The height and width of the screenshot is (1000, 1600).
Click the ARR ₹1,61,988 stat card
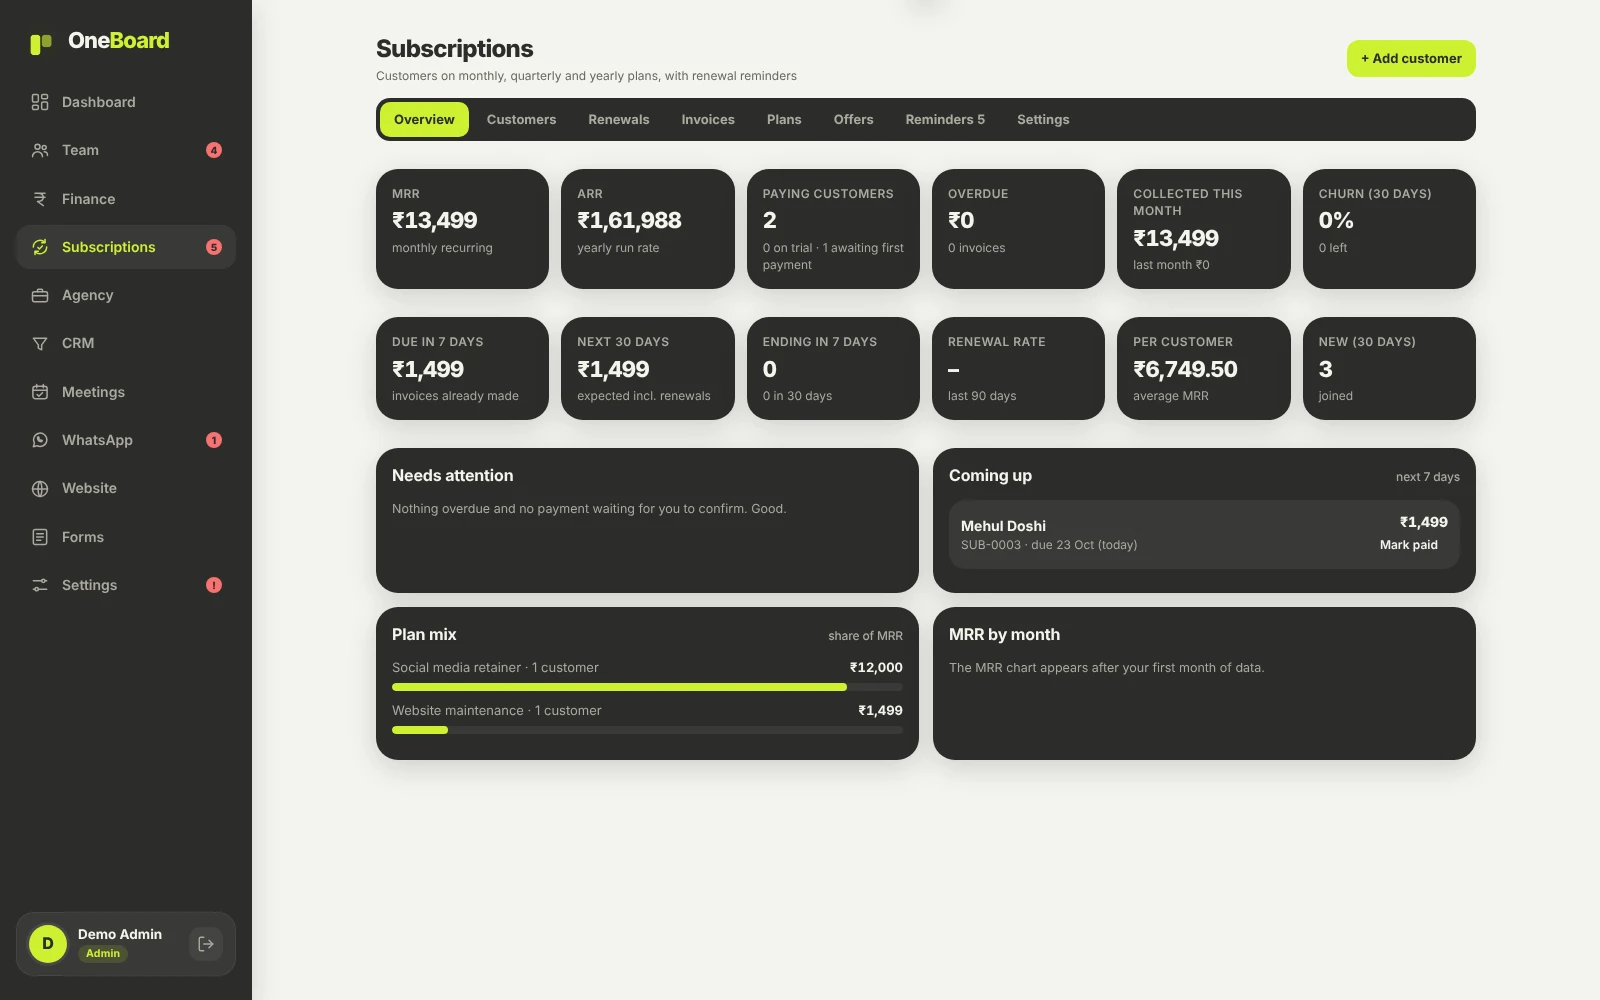pyautogui.click(x=648, y=229)
